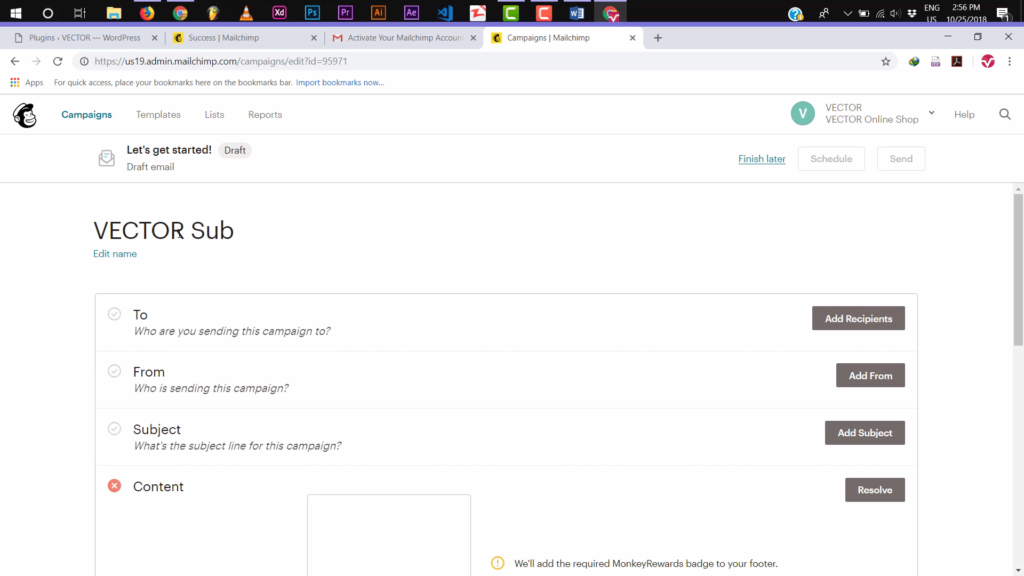Viewport: 1024px width, 576px height.
Task: Open a new browser tab
Action: pos(658,38)
